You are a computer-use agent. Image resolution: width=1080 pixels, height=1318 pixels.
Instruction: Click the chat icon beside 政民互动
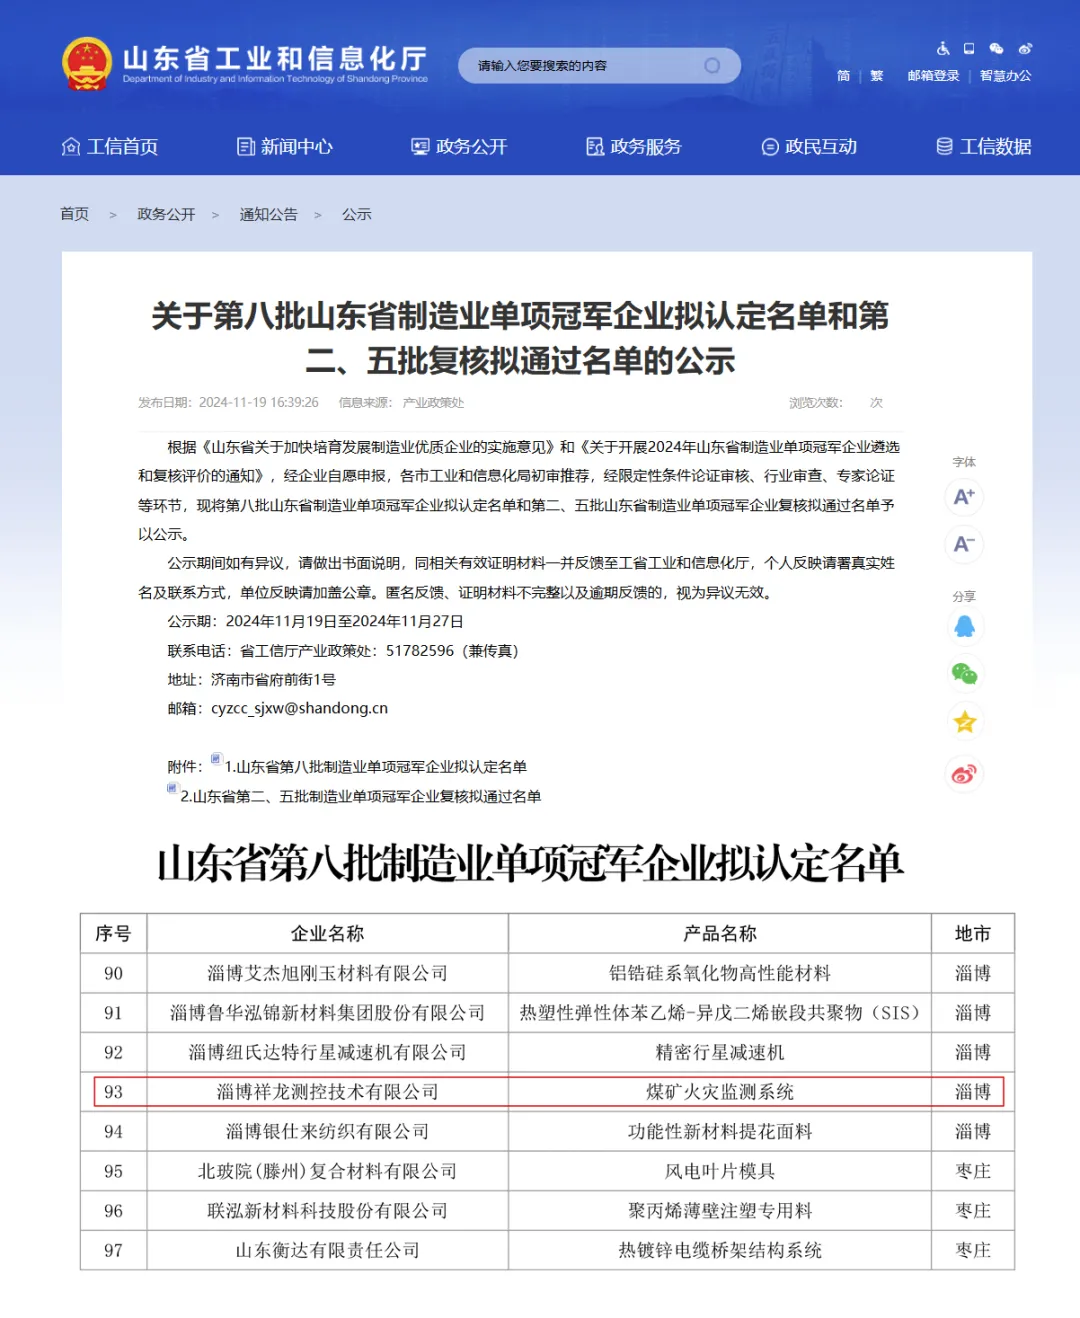click(x=770, y=147)
